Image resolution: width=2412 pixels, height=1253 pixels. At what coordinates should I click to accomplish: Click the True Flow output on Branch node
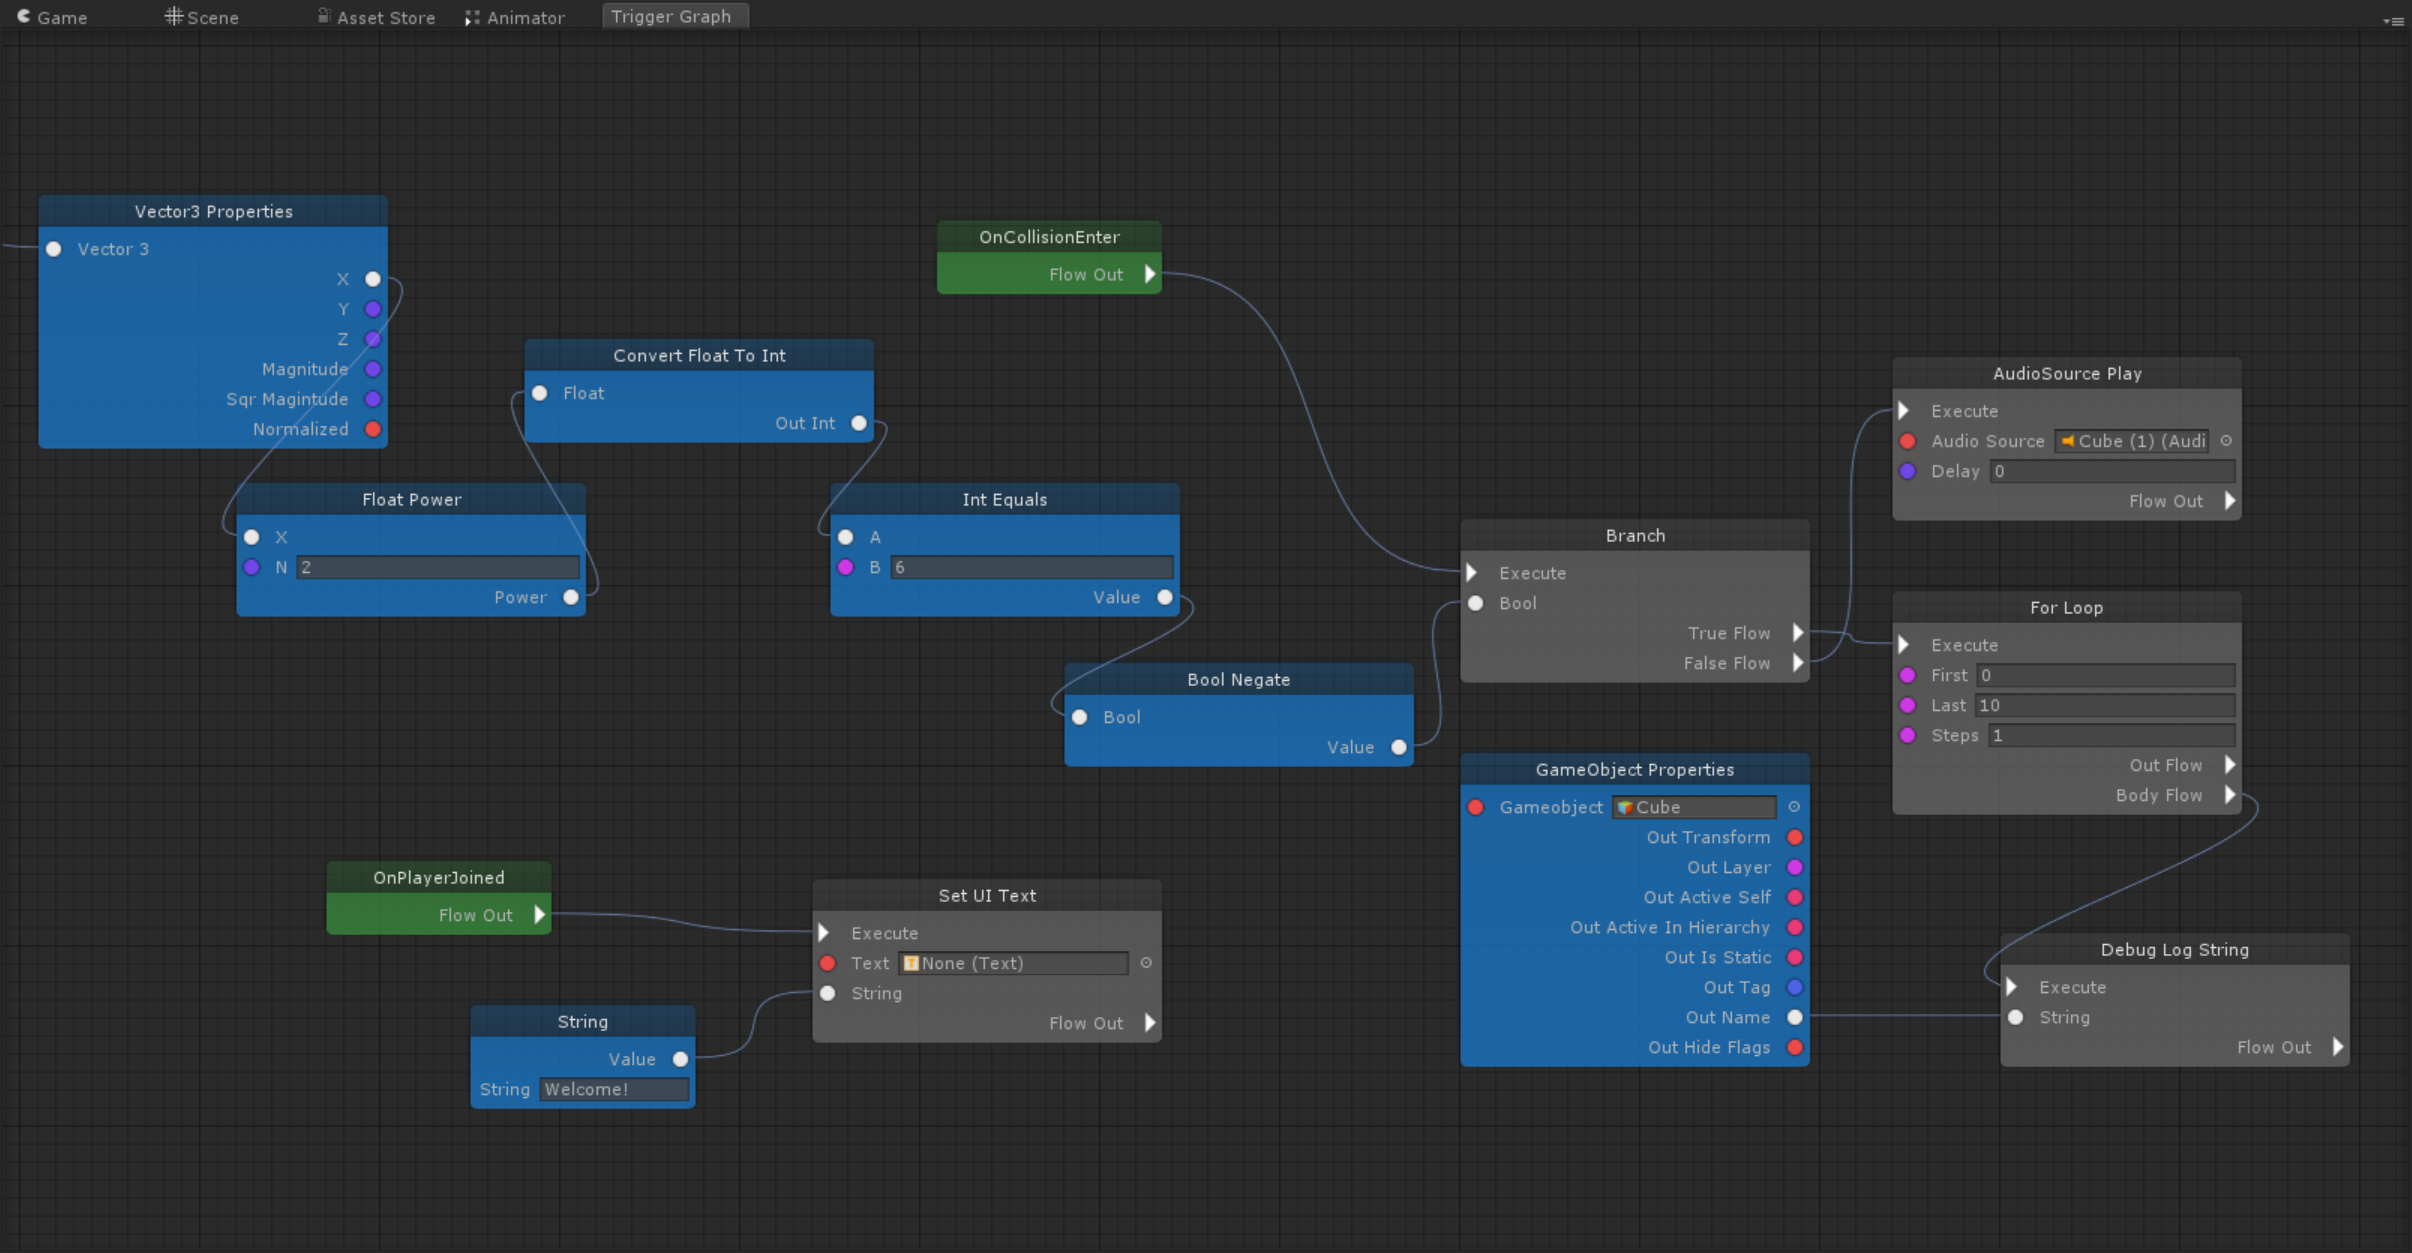[1795, 632]
